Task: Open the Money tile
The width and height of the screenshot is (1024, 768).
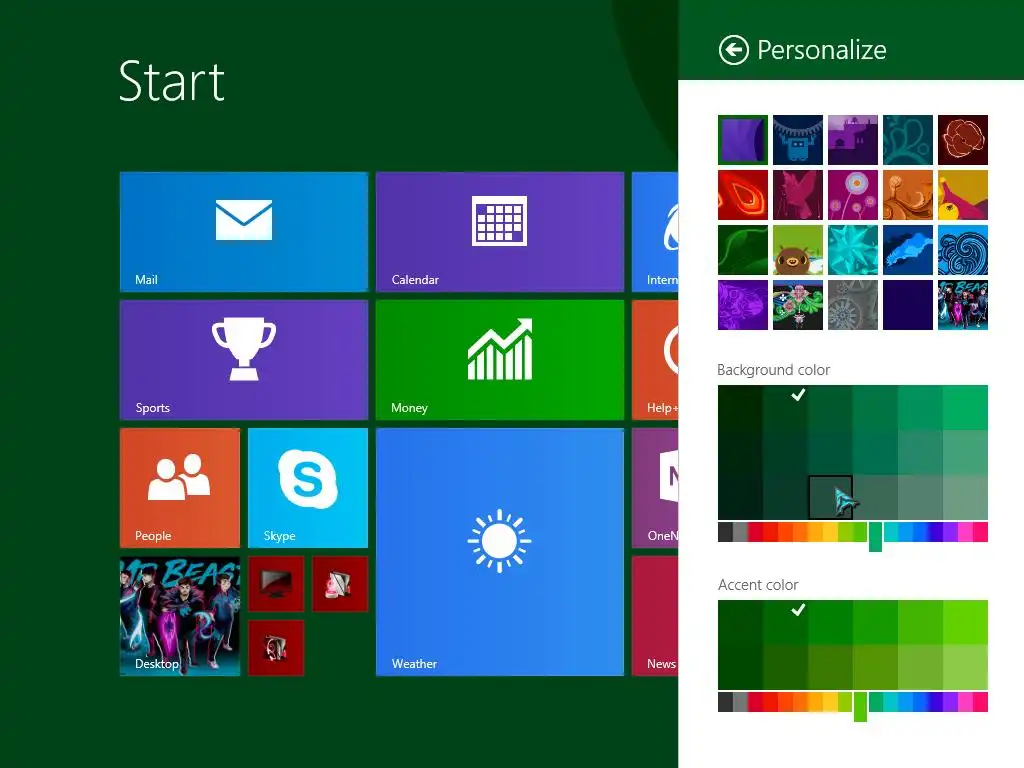Action: 500,360
